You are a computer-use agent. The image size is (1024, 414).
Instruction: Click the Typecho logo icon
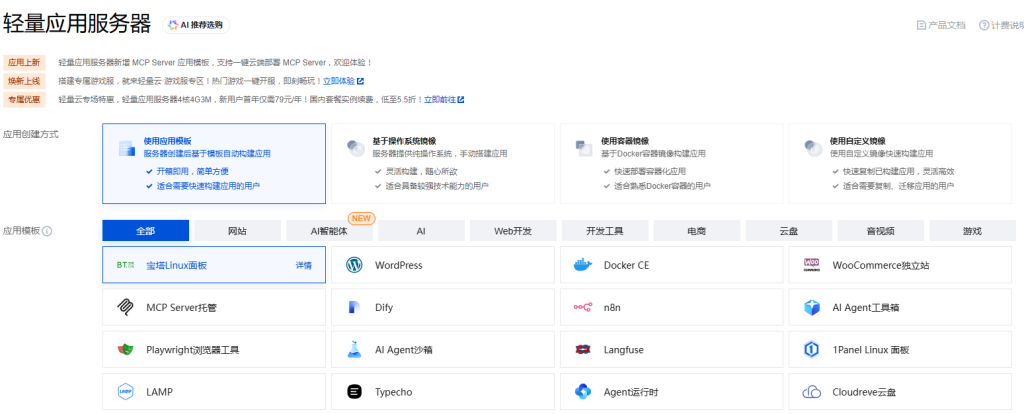pos(354,392)
